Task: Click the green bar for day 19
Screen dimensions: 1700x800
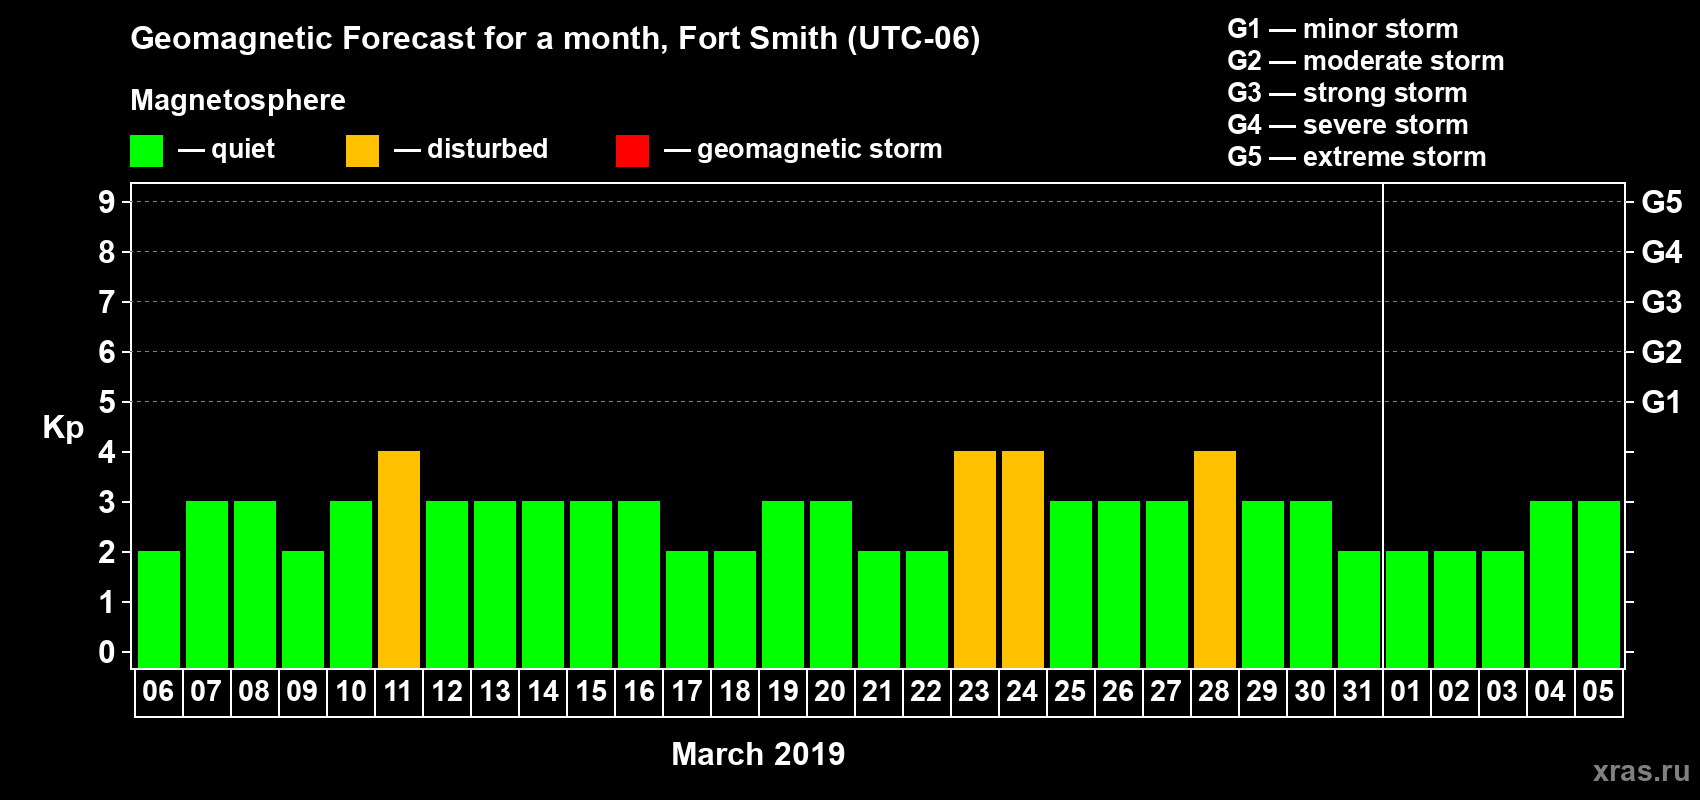Action: coord(783,585)
